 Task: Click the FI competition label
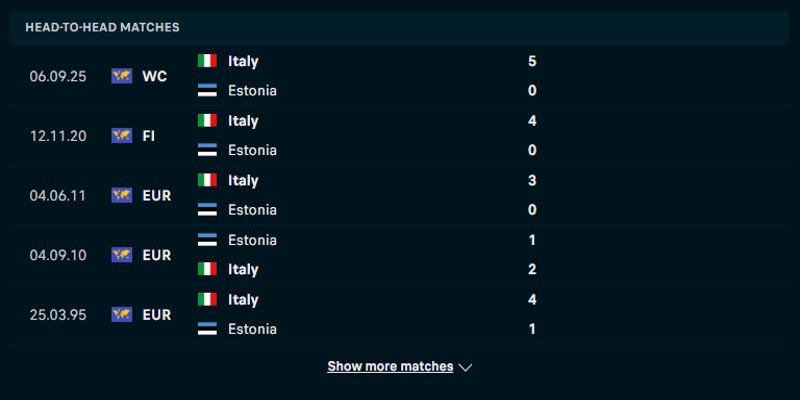coord(148,136)
